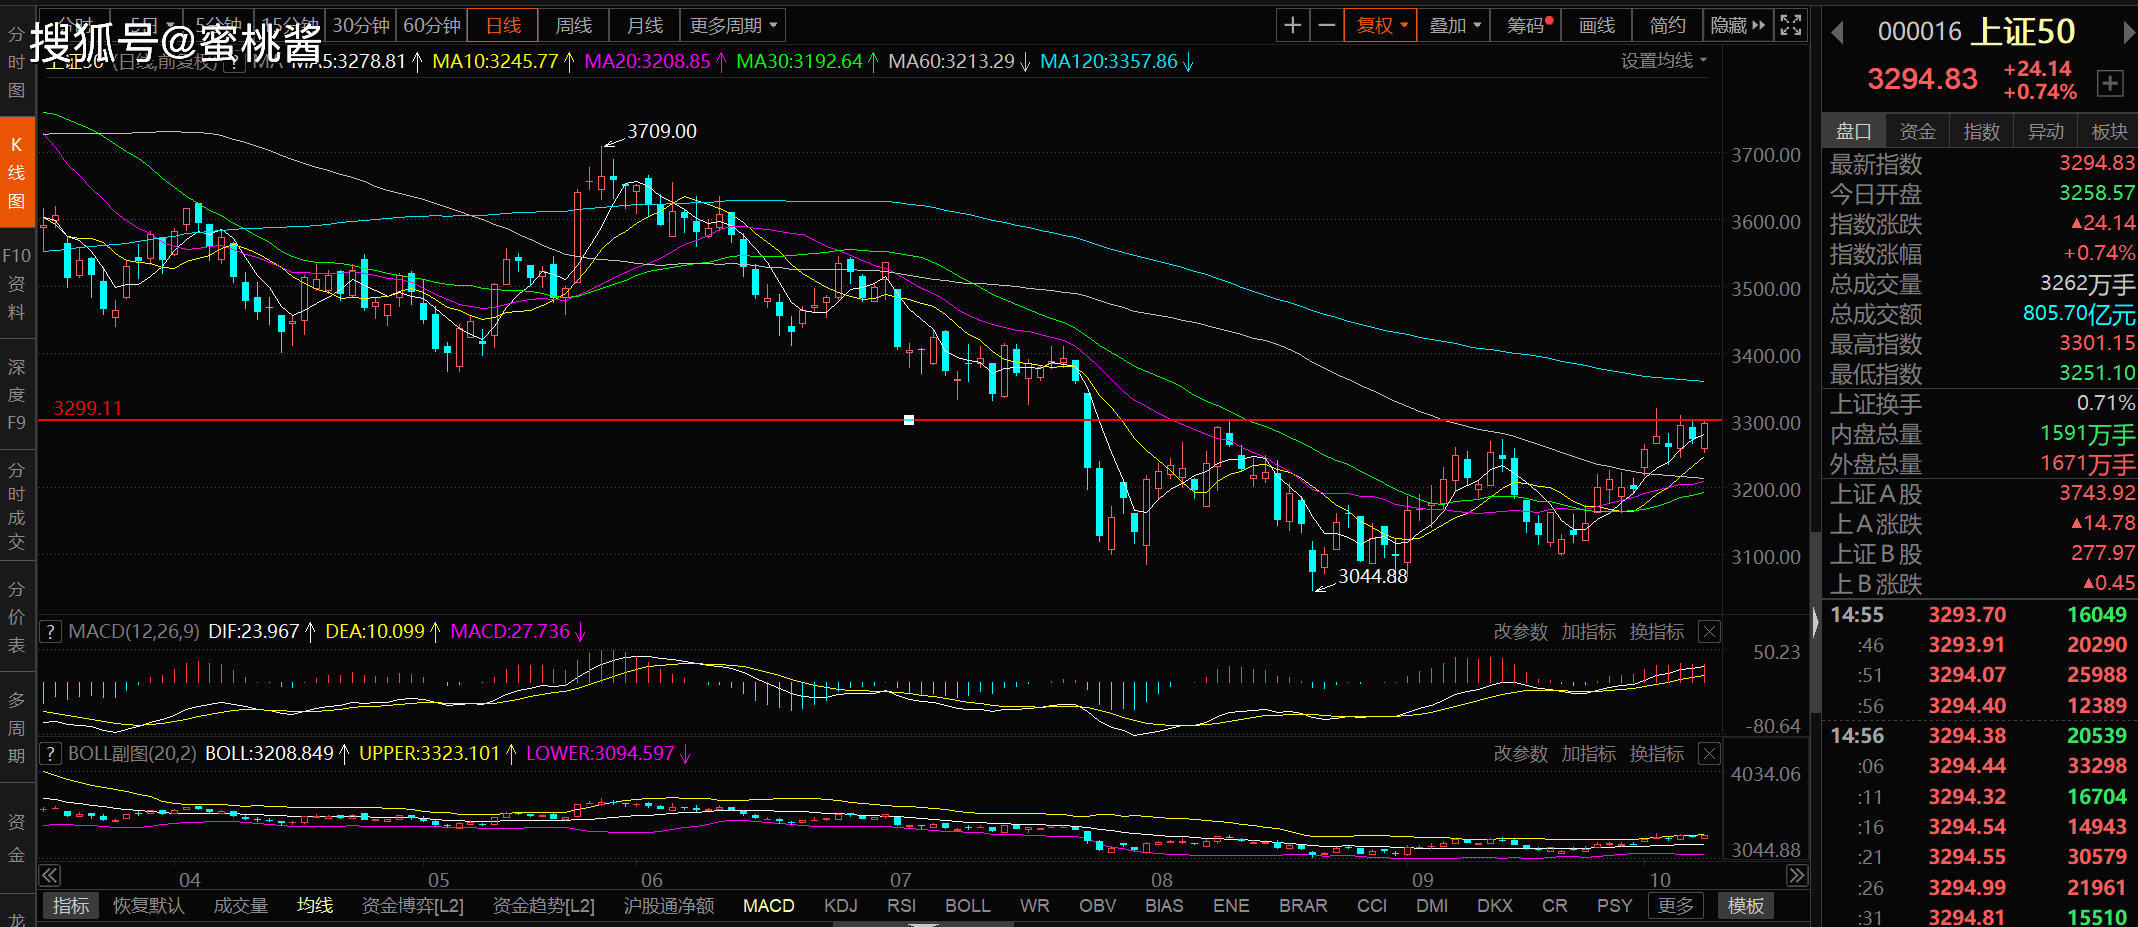Click 恢复默认 restore defaults button
This screenshot has width=2138, height=927.
(149, 906)
